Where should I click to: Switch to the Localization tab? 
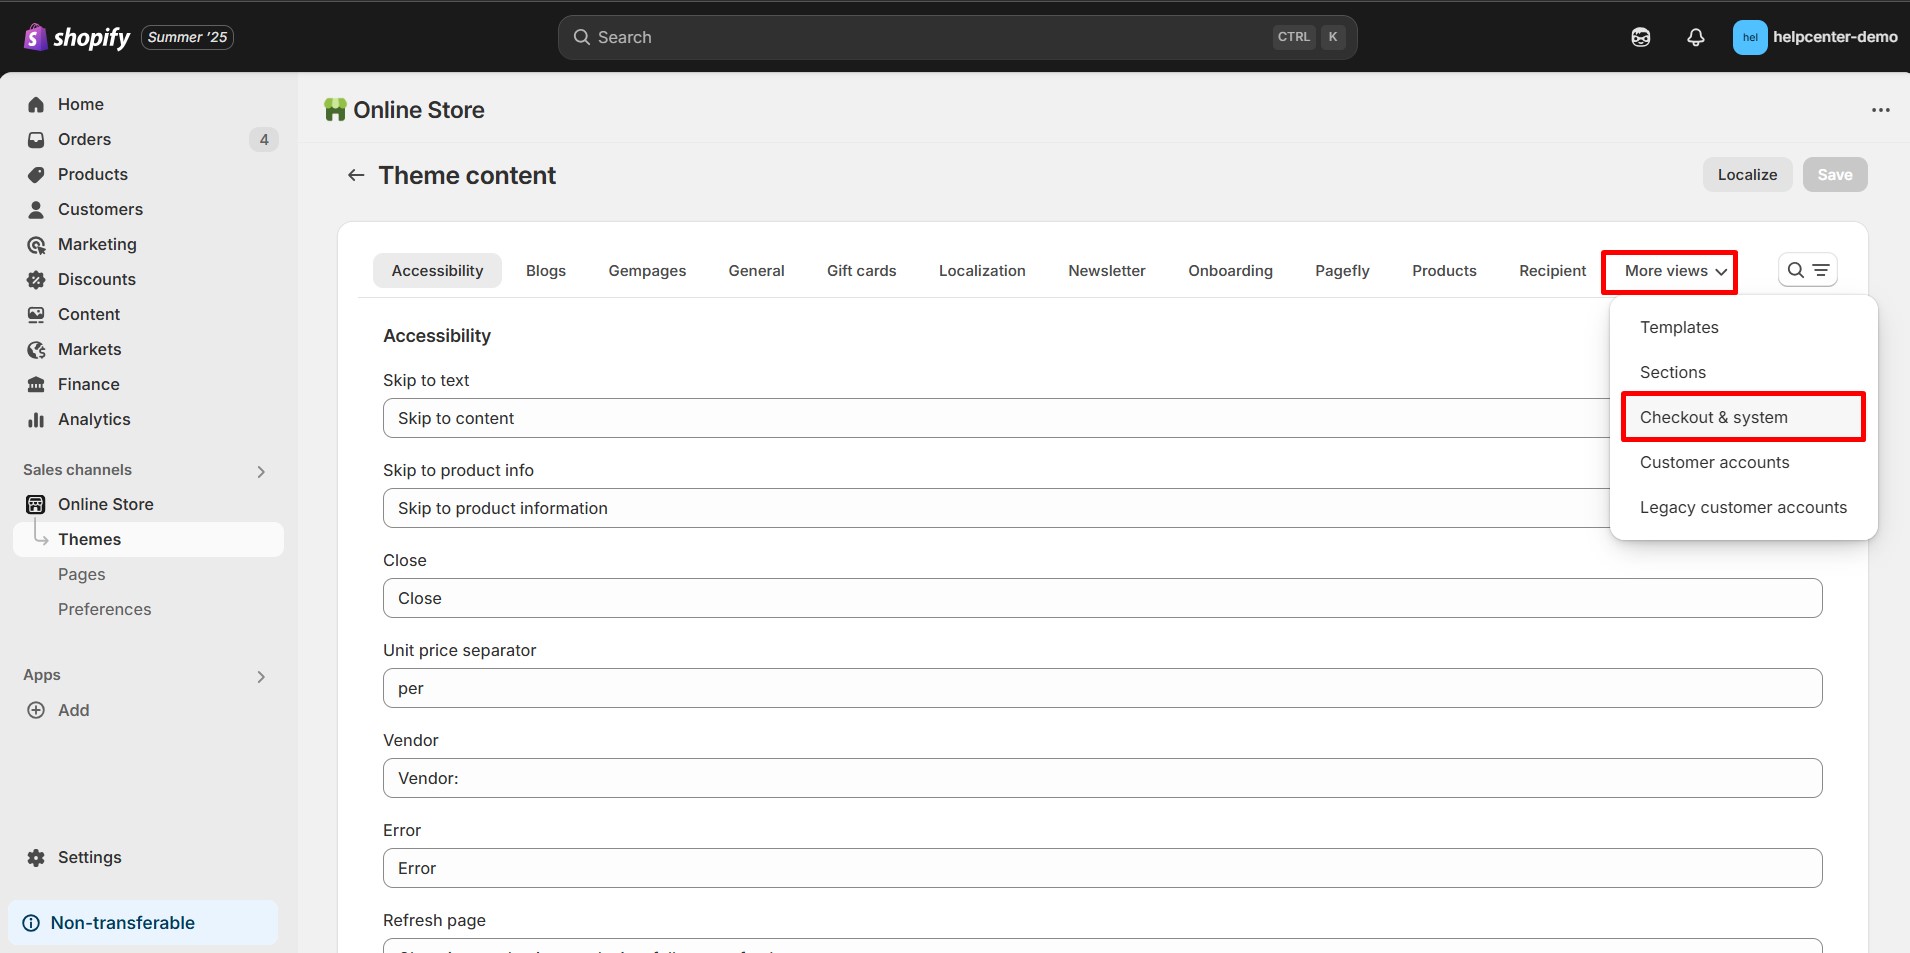pyautogui.click(x=981, y=270)
